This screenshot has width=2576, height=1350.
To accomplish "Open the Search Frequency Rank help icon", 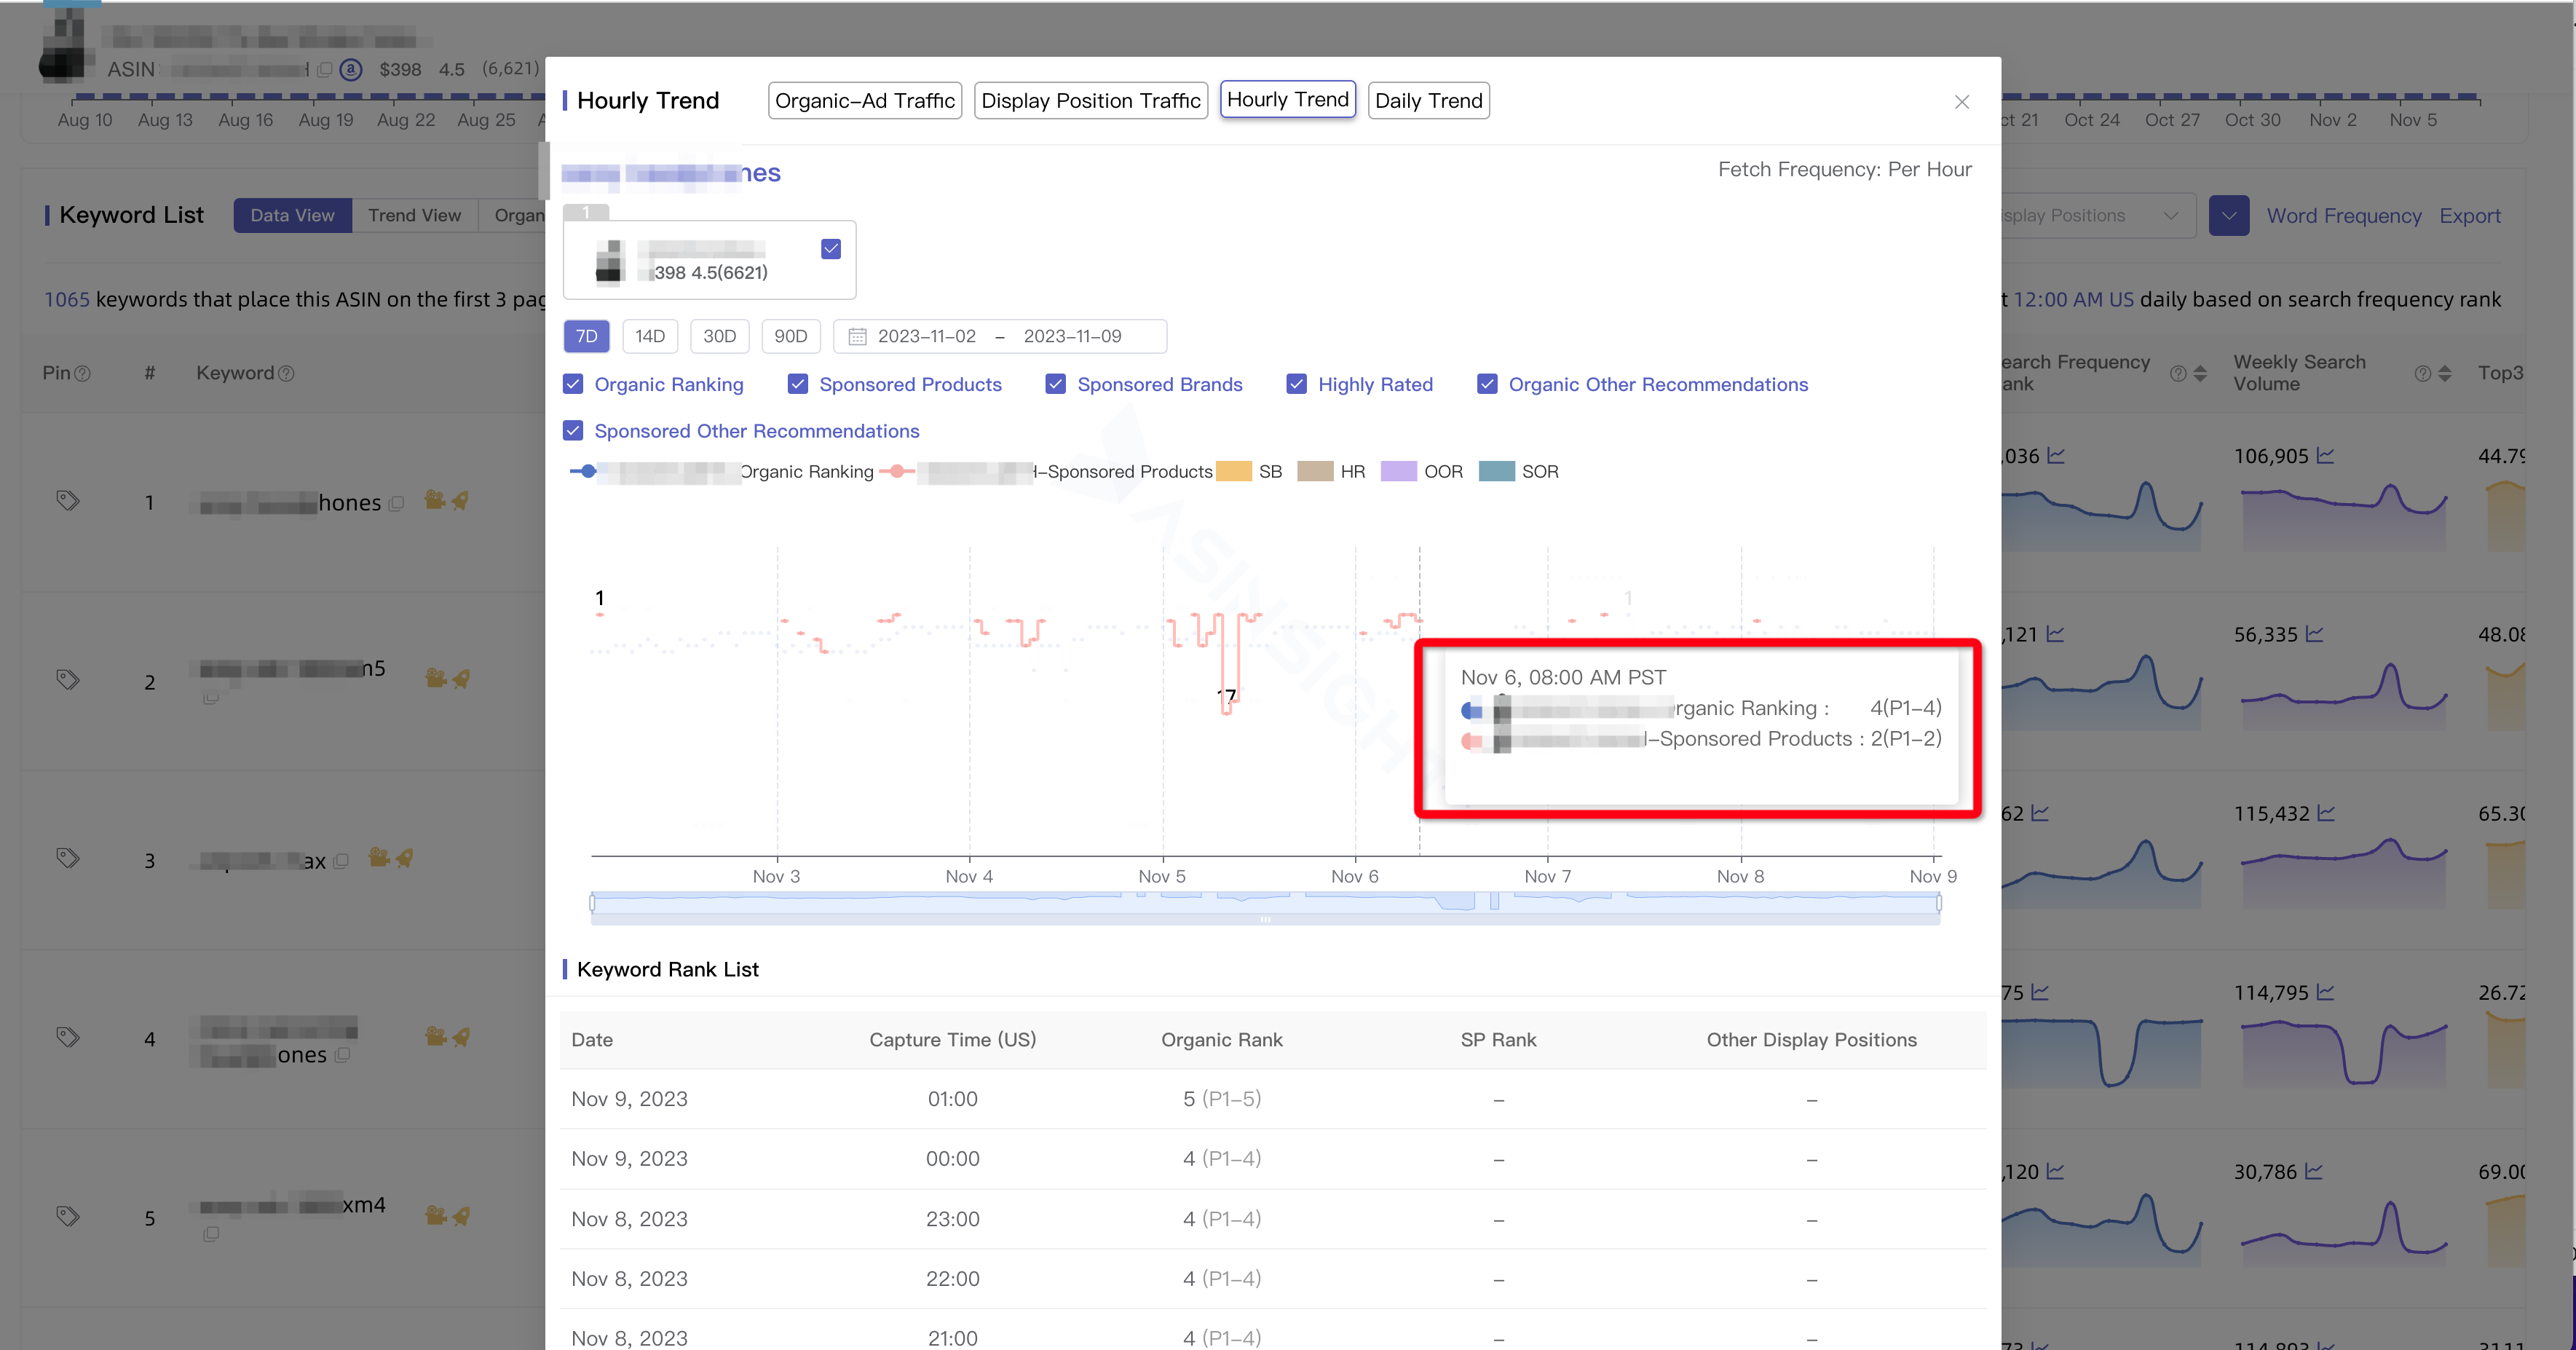I will [2178, 374].
